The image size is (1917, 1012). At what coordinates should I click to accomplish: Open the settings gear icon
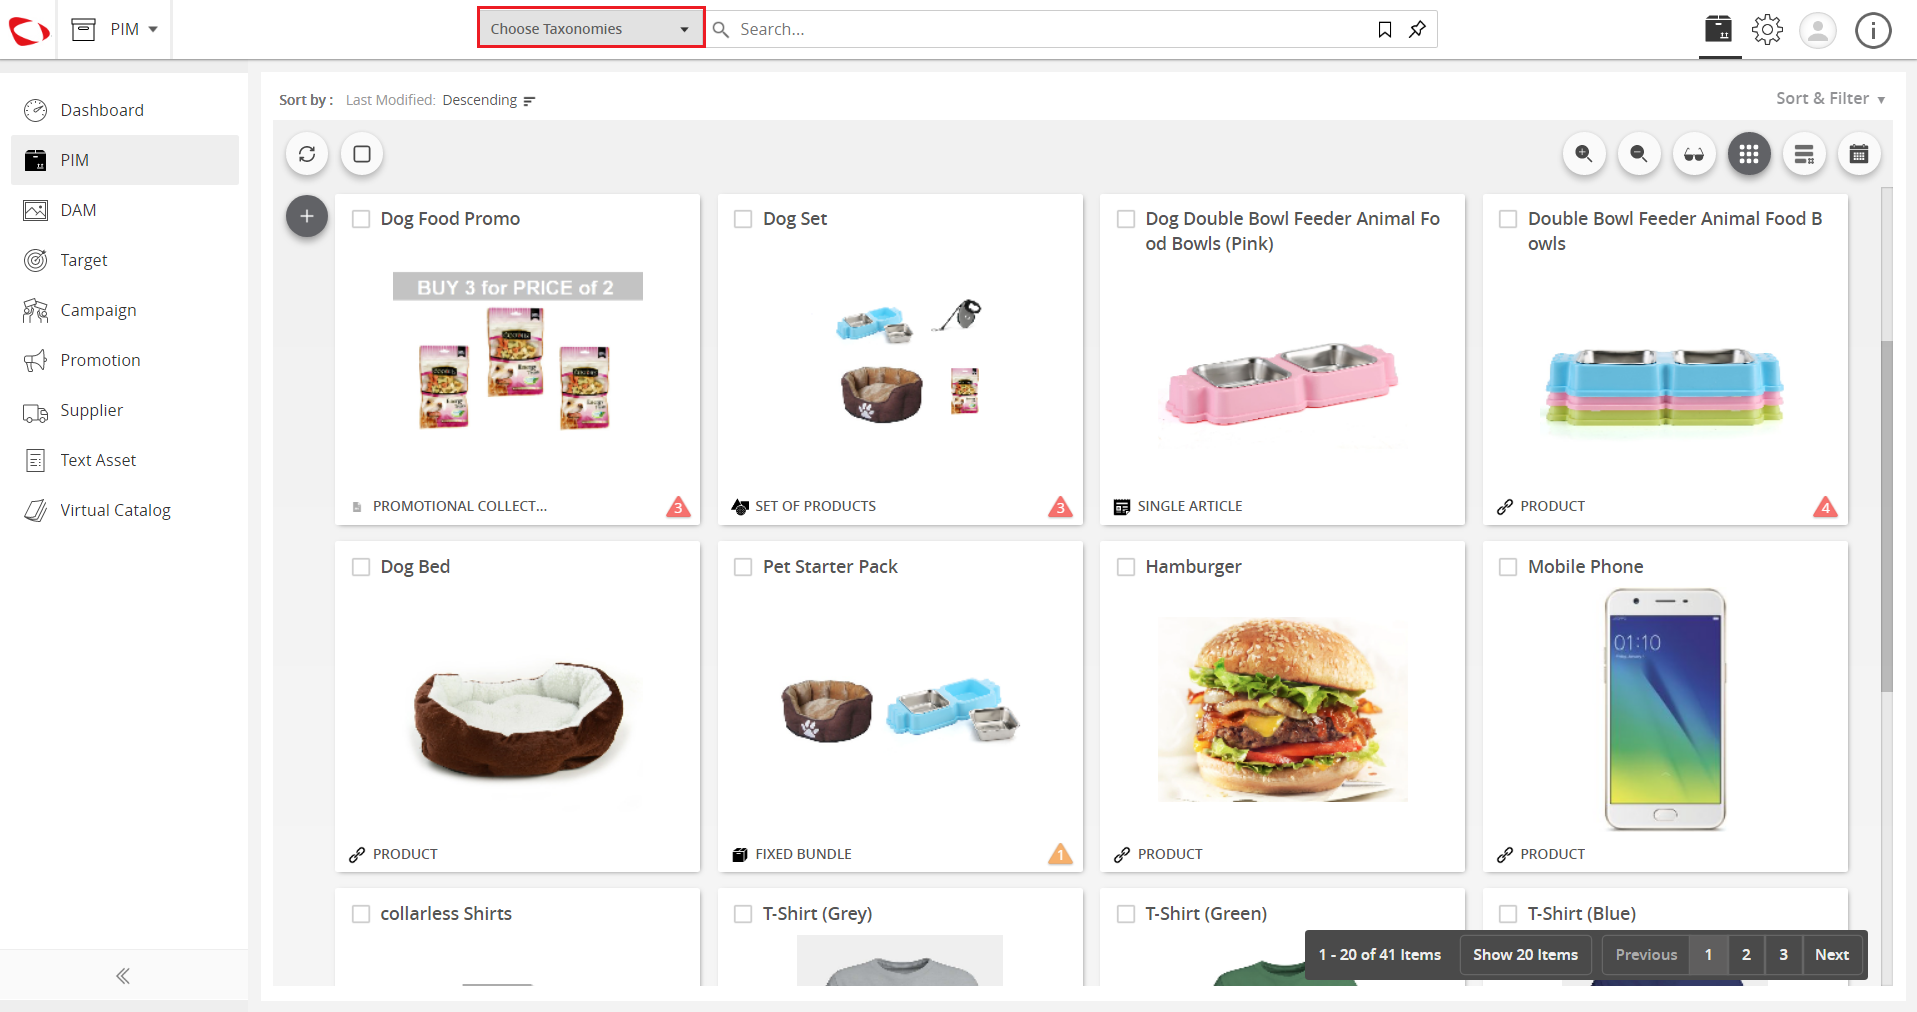point(1767,29)
